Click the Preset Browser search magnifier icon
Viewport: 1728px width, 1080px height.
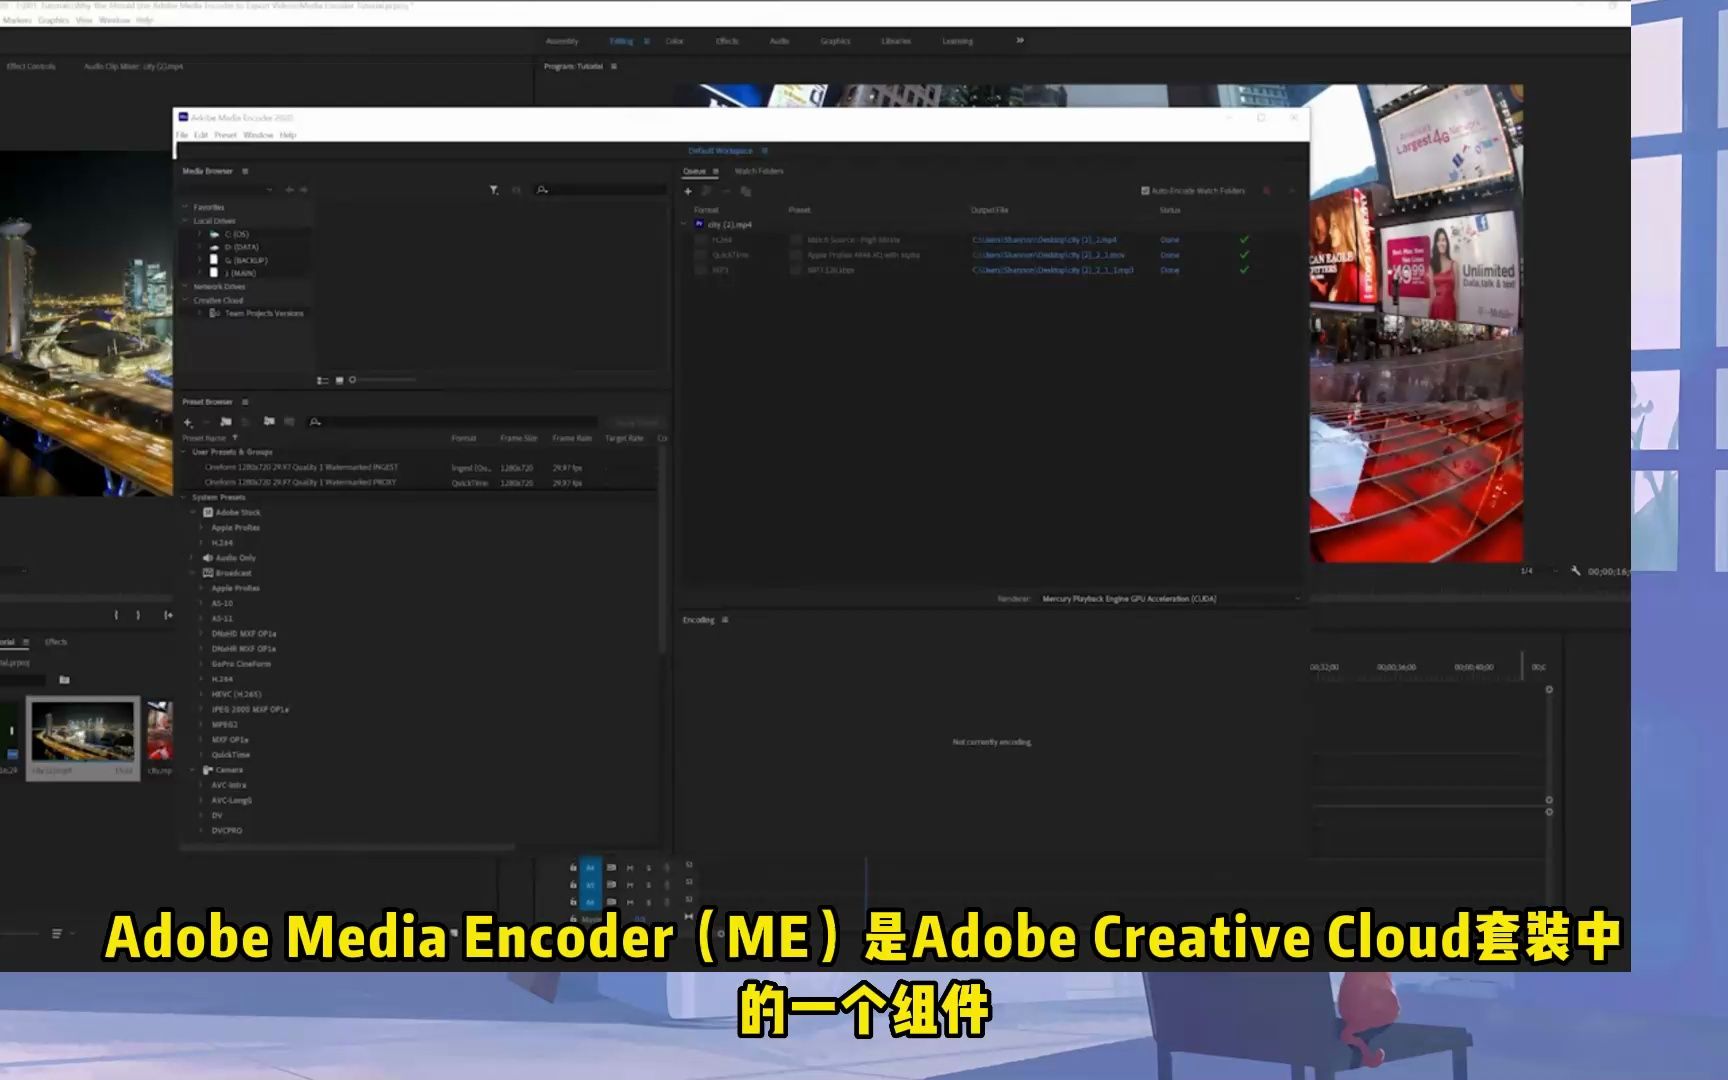point(315,422)
